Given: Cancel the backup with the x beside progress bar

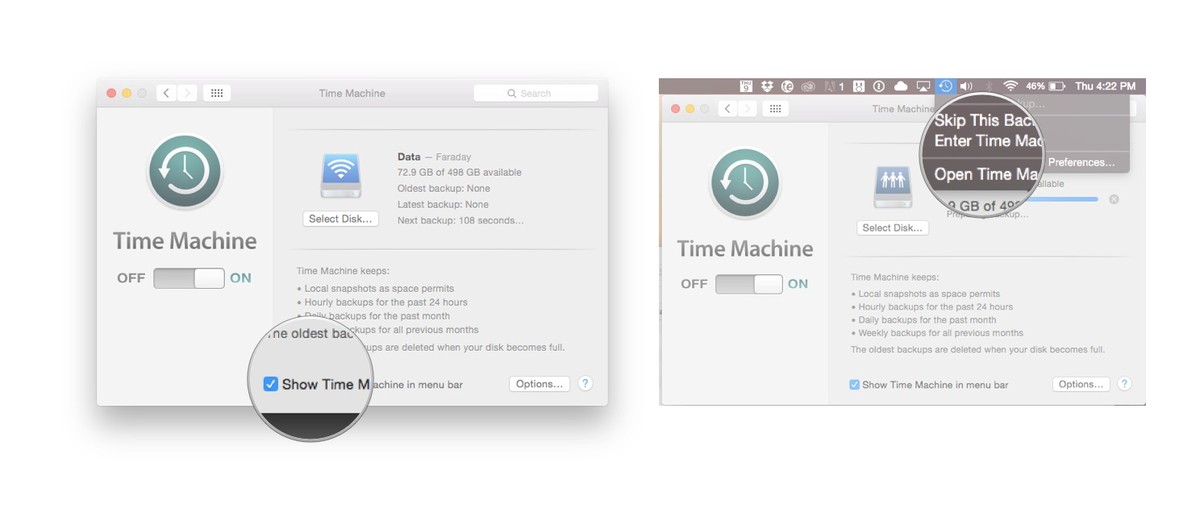Looking at the screenshot, I should [1114, 199].
